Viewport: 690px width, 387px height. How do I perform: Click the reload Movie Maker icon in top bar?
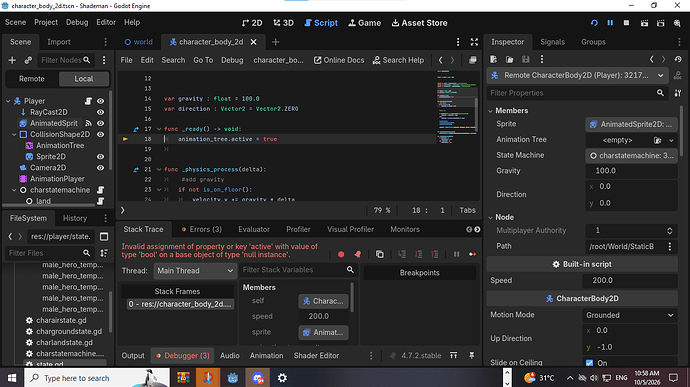pyautogui.click(x=594, y=23)
